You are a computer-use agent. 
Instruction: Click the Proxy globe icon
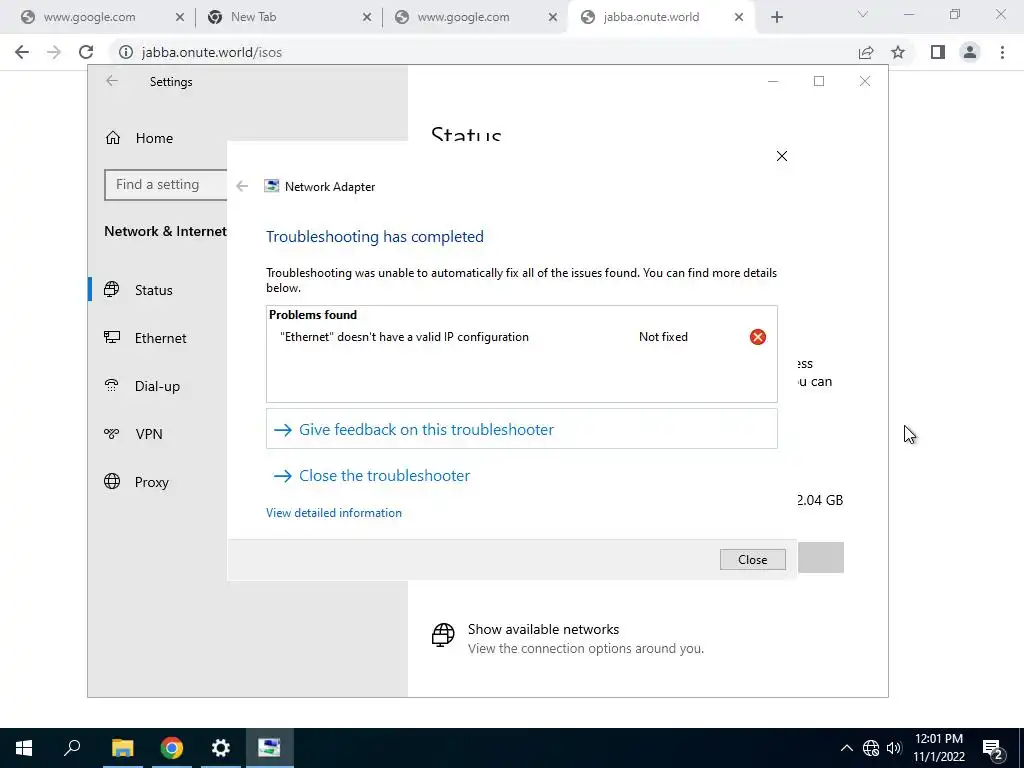click(x=112, y=481)
